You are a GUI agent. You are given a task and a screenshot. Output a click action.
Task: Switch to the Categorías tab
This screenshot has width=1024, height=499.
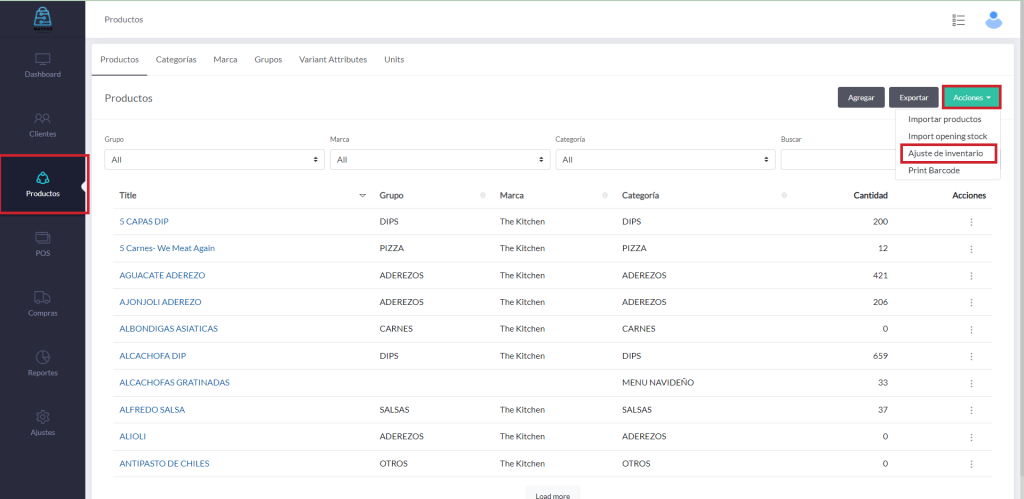(x=176, y=59)
